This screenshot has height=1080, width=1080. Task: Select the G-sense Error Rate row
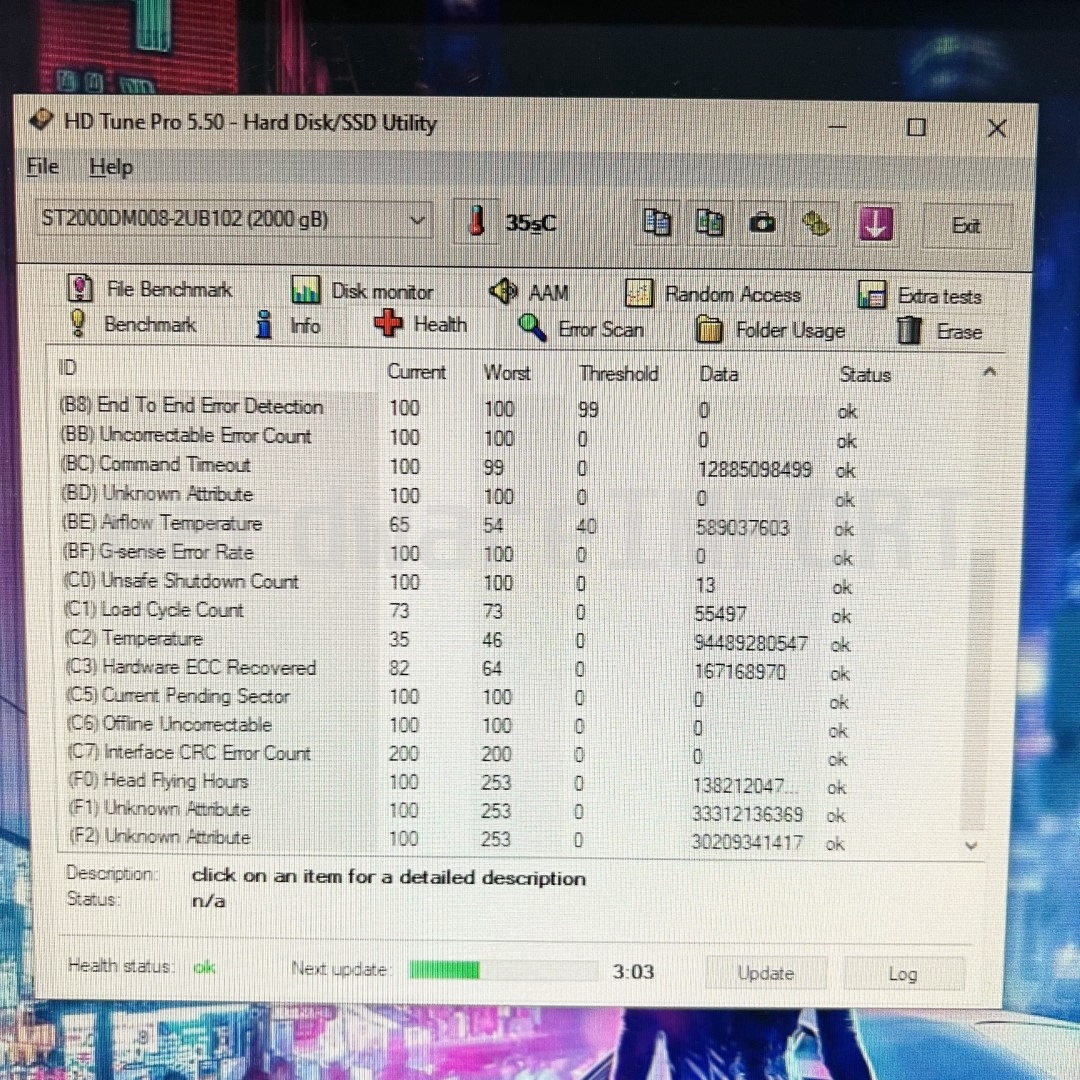coord(458,554)
